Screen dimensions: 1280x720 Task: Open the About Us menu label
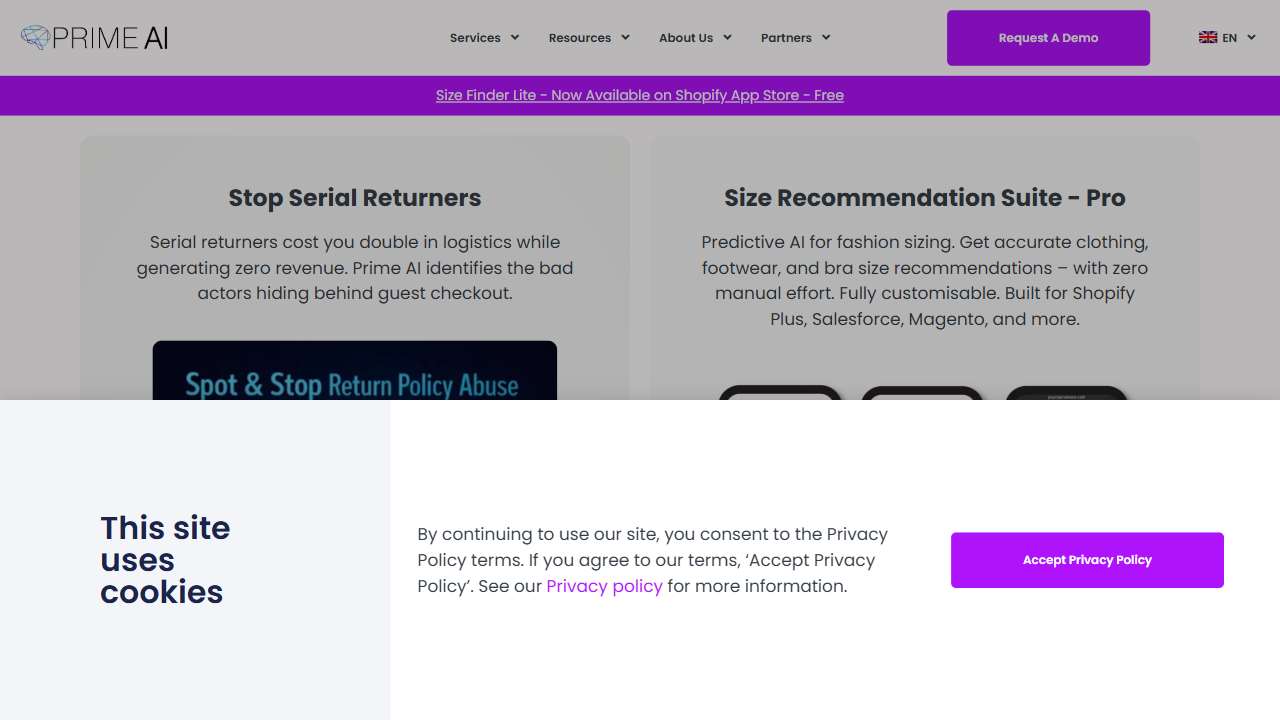click(x=686, y=38)
